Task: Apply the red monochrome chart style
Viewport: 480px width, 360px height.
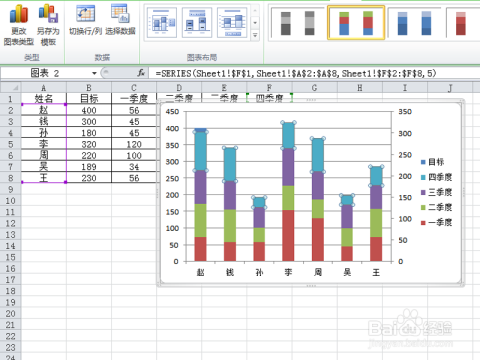Action: [x=463, y=23]
